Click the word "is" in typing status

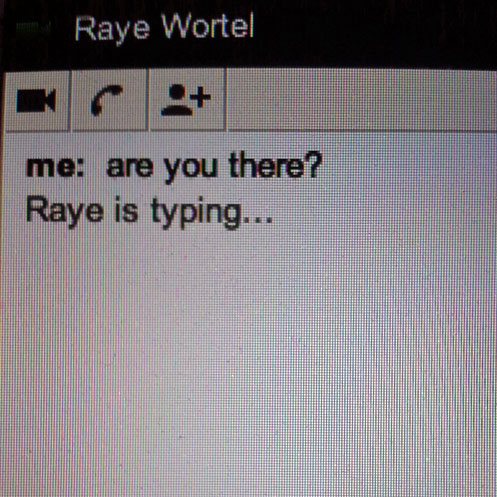pos(126,209)
